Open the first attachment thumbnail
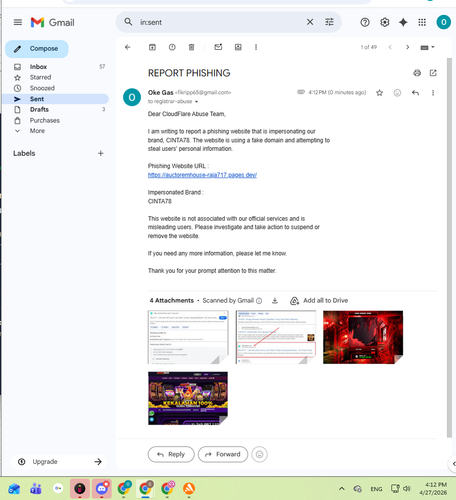This screenshot has width=456, height=500. [x=188, y=337]
